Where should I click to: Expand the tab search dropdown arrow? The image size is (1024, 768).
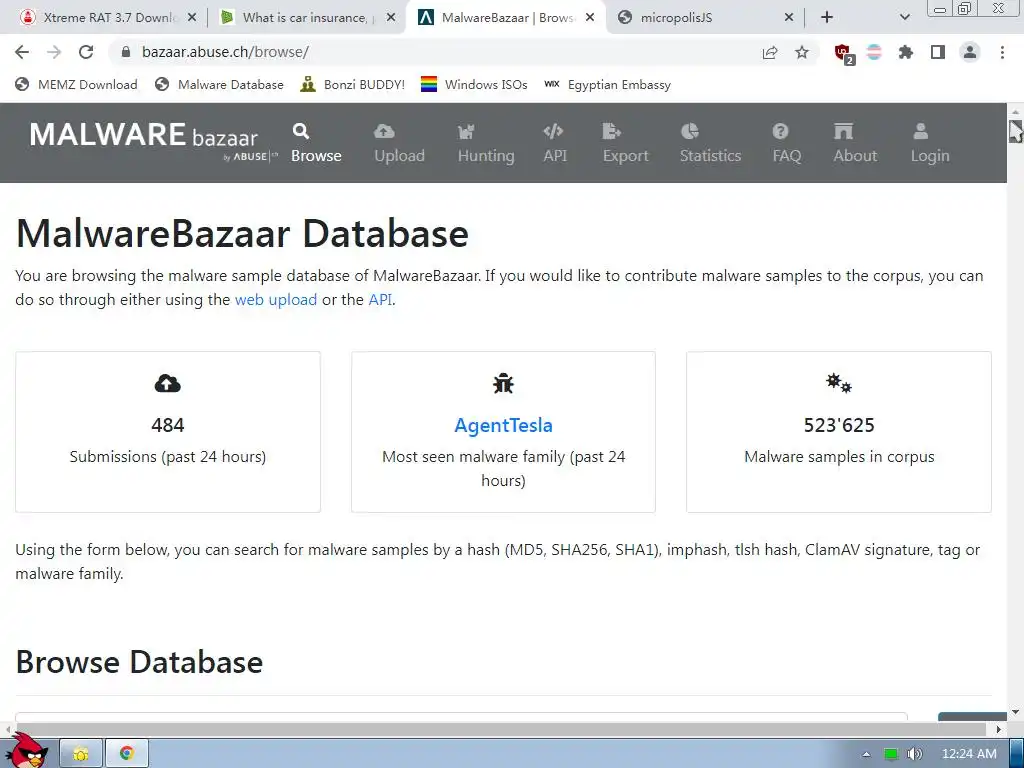[904, 18]
